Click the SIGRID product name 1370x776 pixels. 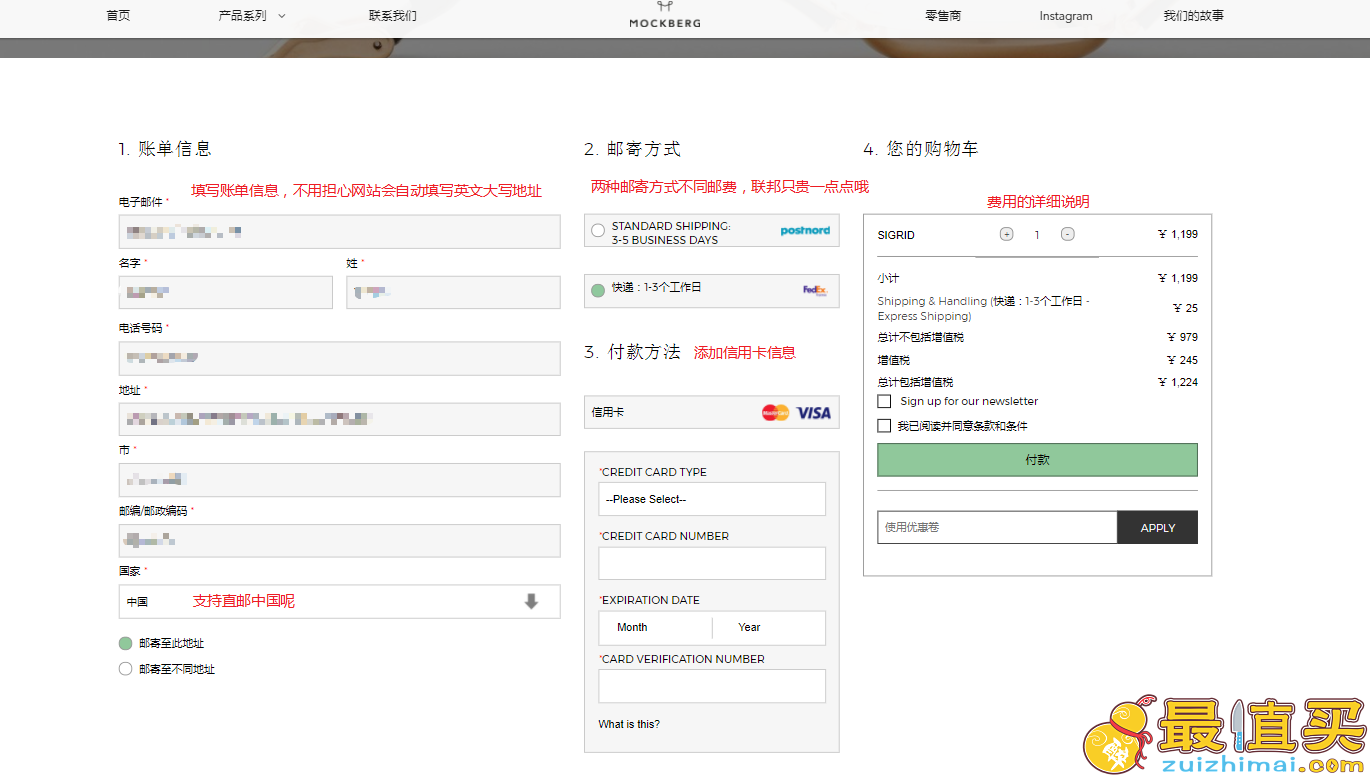point(896,235)
